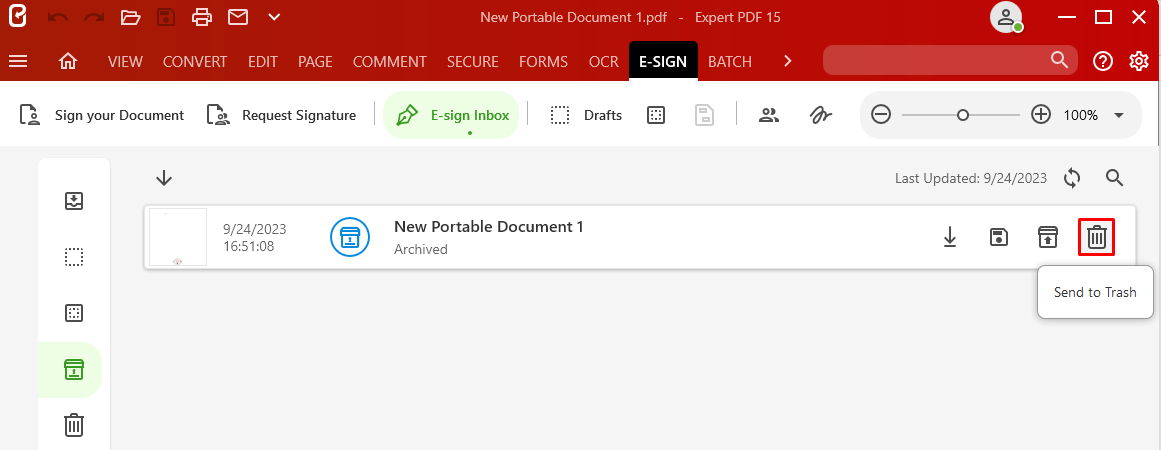
Task: Open Drafts in the toolbar
Action: point(586,115)
